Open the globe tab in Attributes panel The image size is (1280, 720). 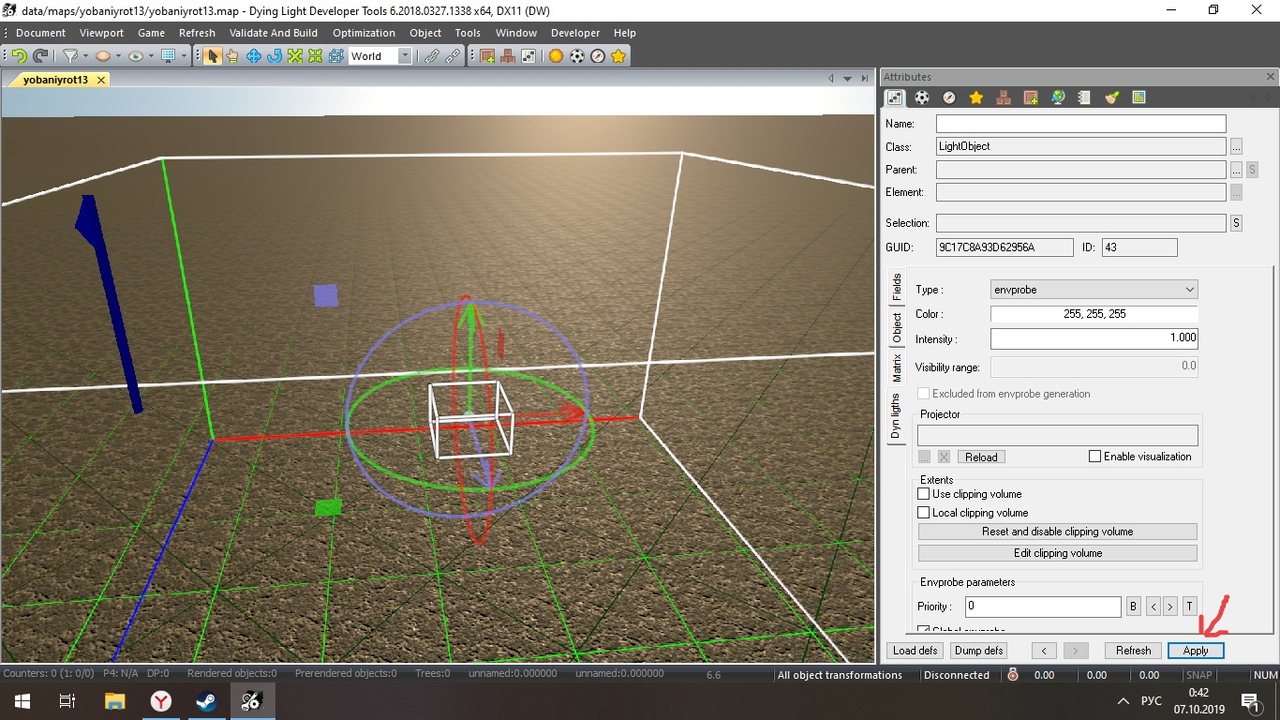click(x=1058, y=98)
